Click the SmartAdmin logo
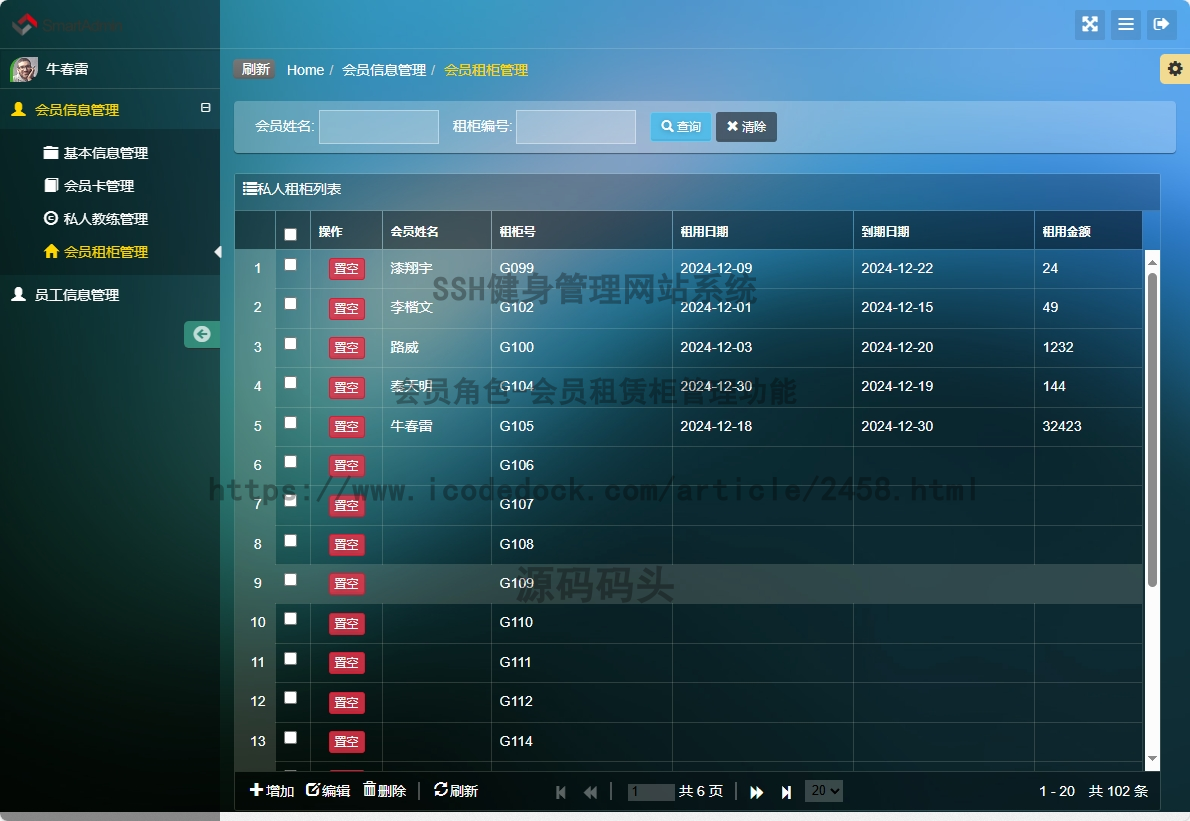Viewport: 1190px width, 821px height. [x=66, y=25]
